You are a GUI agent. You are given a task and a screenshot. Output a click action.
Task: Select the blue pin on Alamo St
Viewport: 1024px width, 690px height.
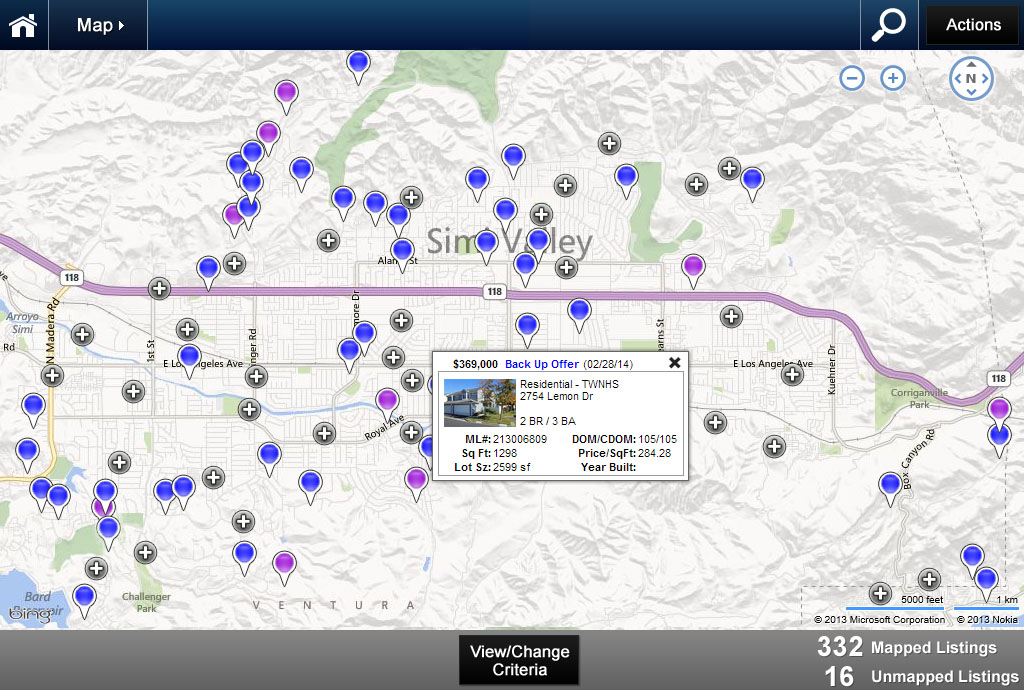click(402, 251)
